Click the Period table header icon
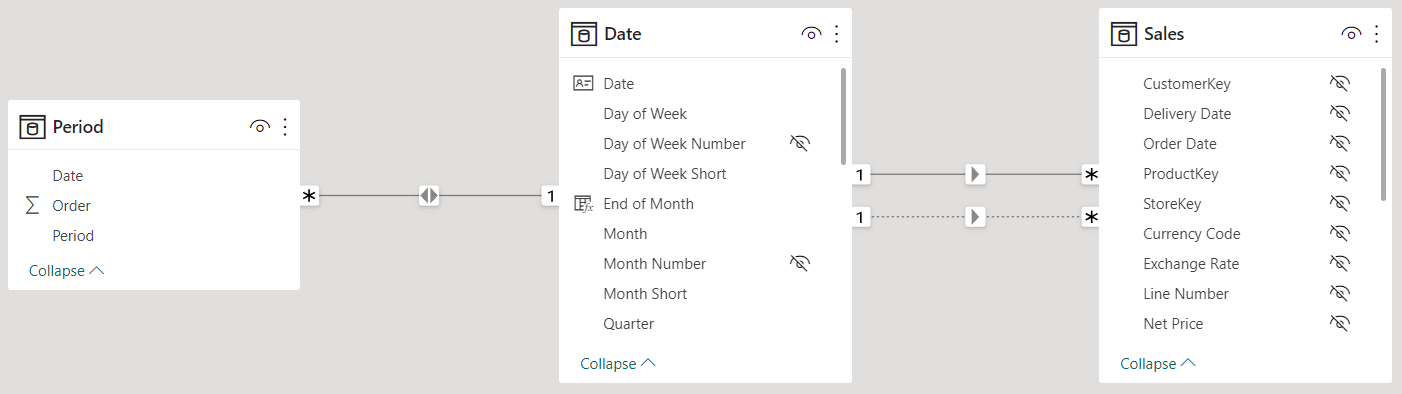 tap(32, 127)
